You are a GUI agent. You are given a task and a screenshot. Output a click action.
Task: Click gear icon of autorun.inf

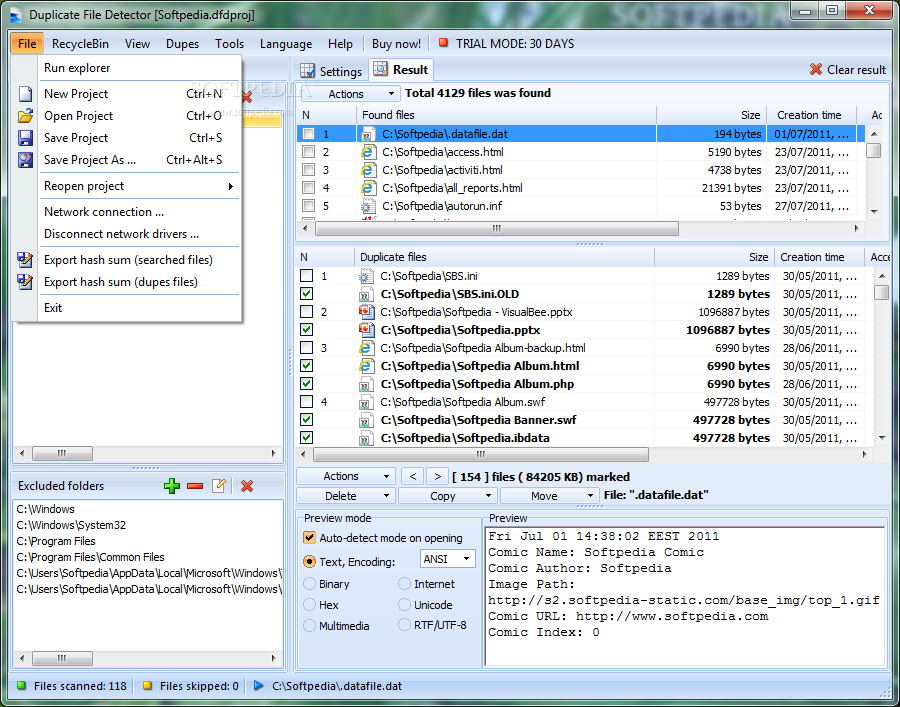368,206
